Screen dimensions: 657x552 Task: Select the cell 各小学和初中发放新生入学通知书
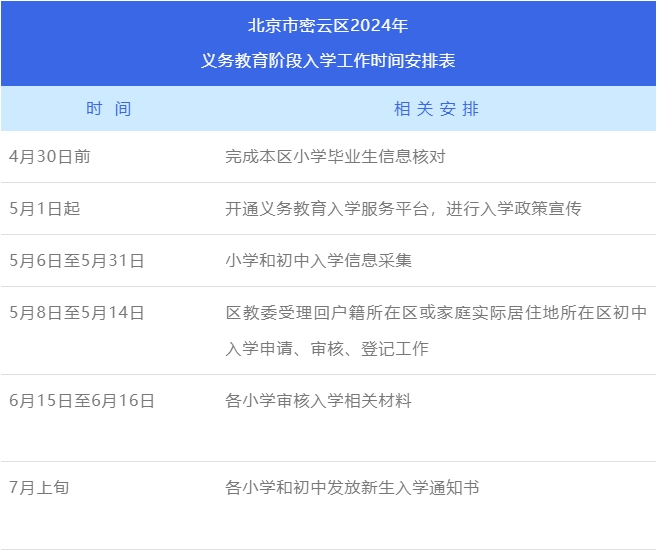(x=352, y=487)
